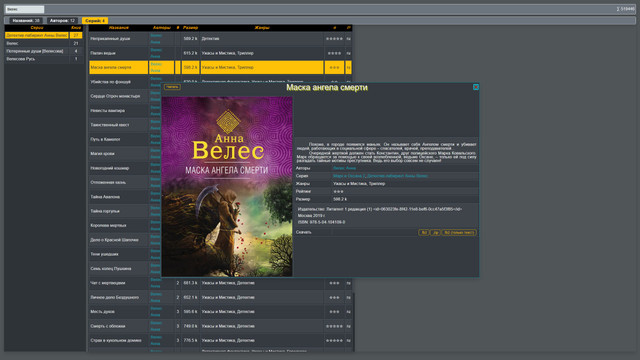640x360 pixels.
Task: Click size 776.5 k in Страх в кукольном домике row
Action: pos(190,340)
